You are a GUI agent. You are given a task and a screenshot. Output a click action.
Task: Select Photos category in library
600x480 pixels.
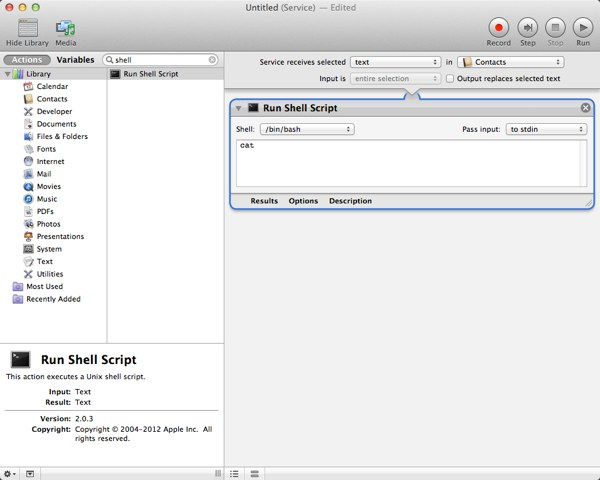(42, 224)
